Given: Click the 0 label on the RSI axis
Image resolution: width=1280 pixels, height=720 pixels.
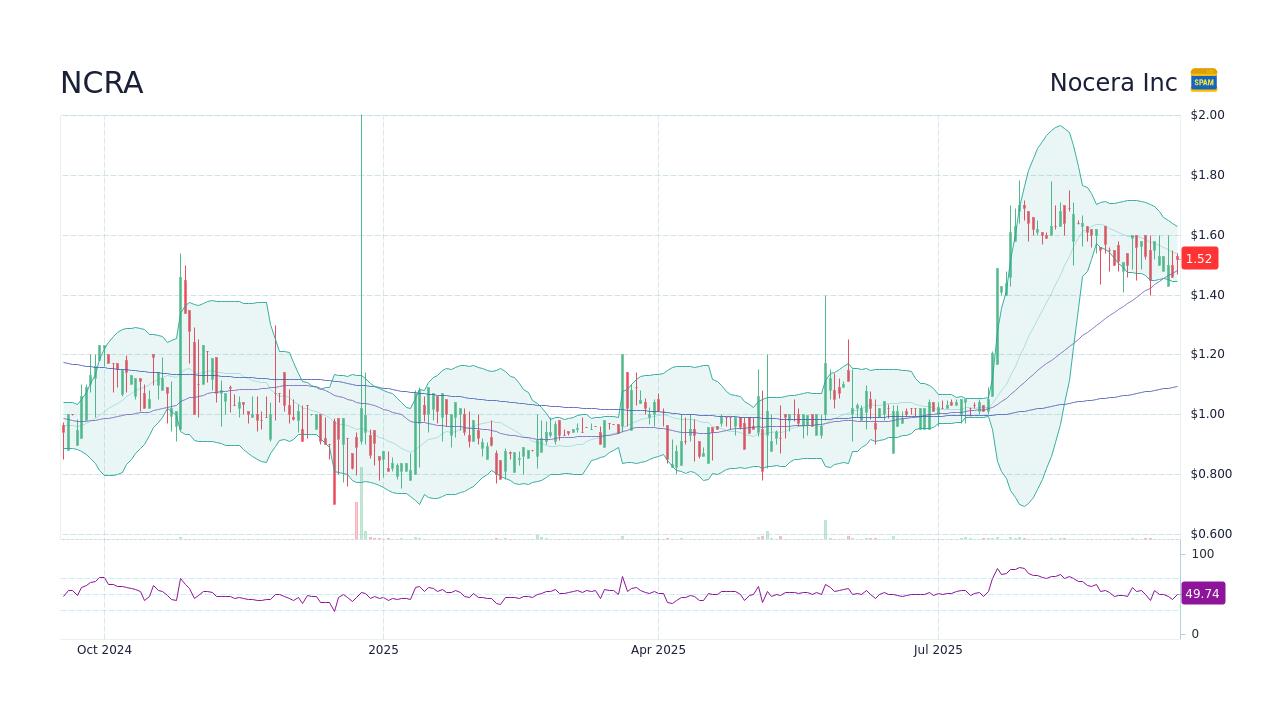Looking at the screenshot, I should tap(1195, 634).
